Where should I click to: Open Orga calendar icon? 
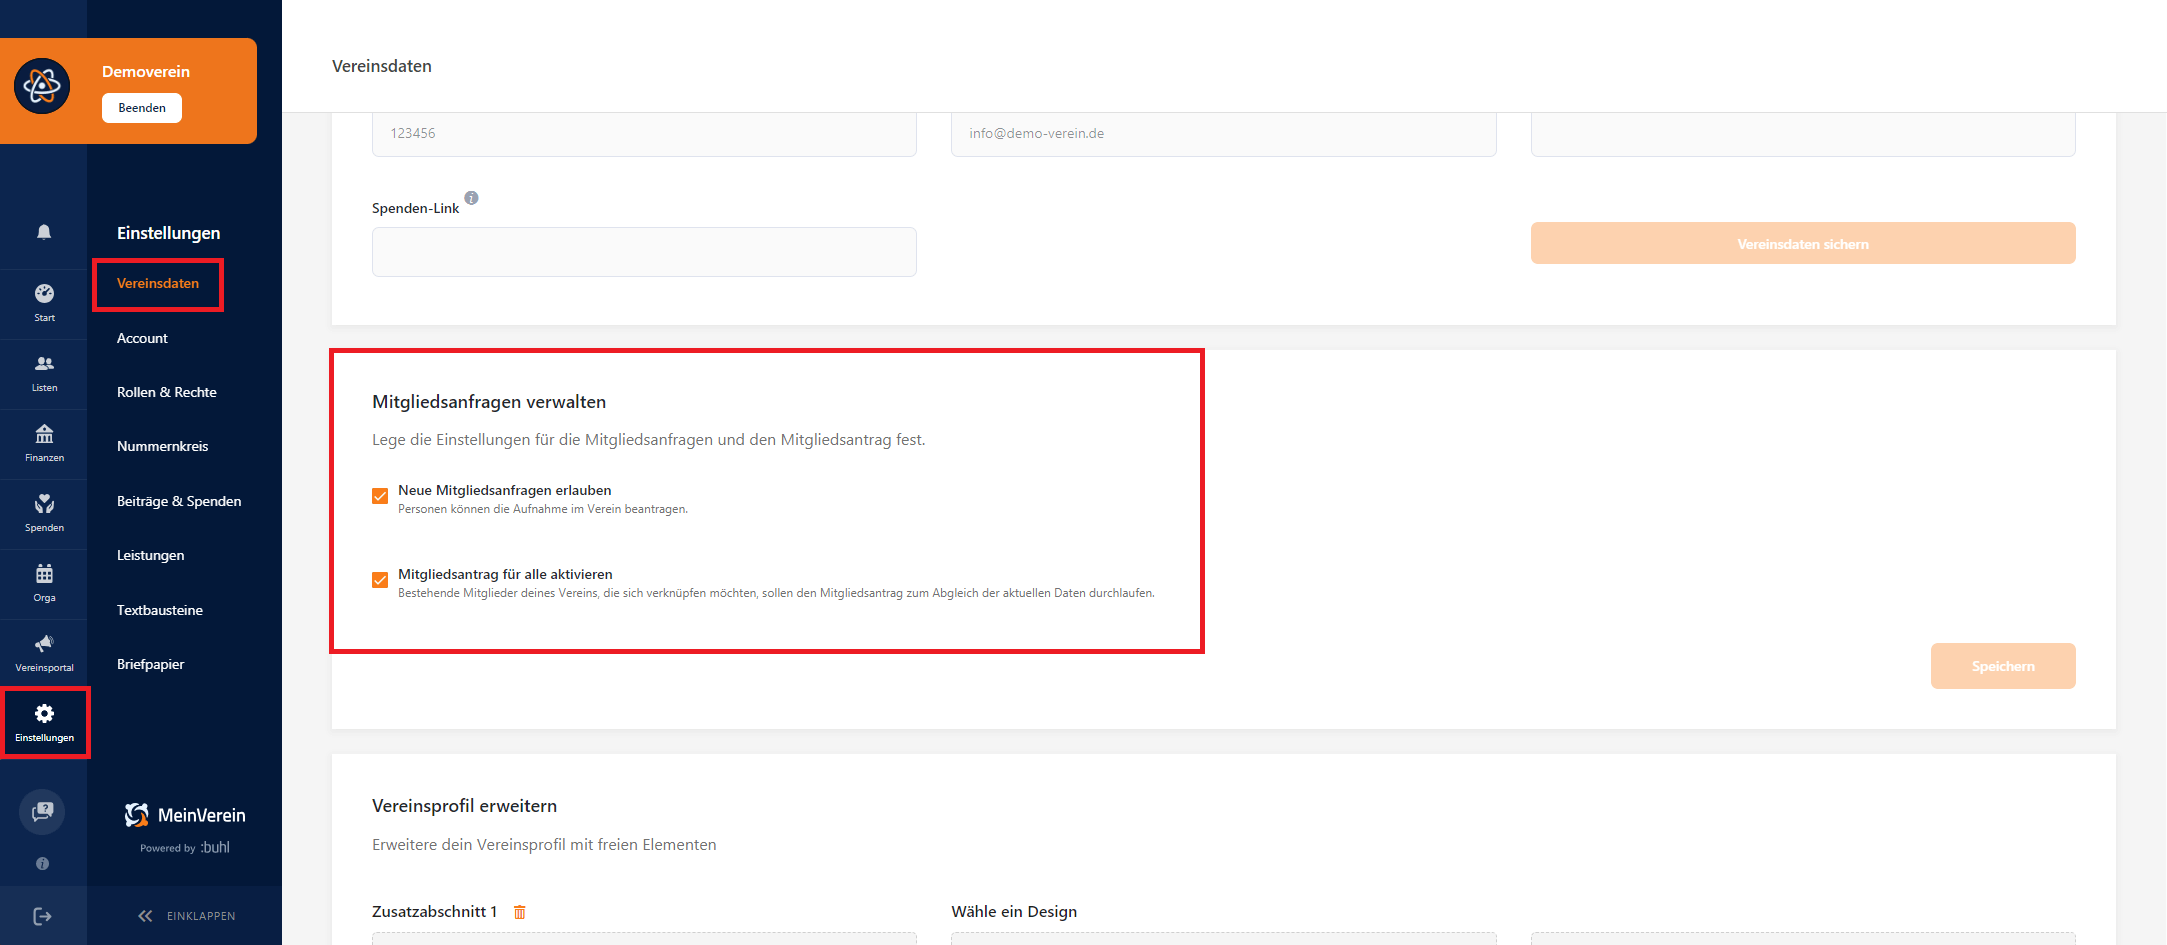[44, 574]
